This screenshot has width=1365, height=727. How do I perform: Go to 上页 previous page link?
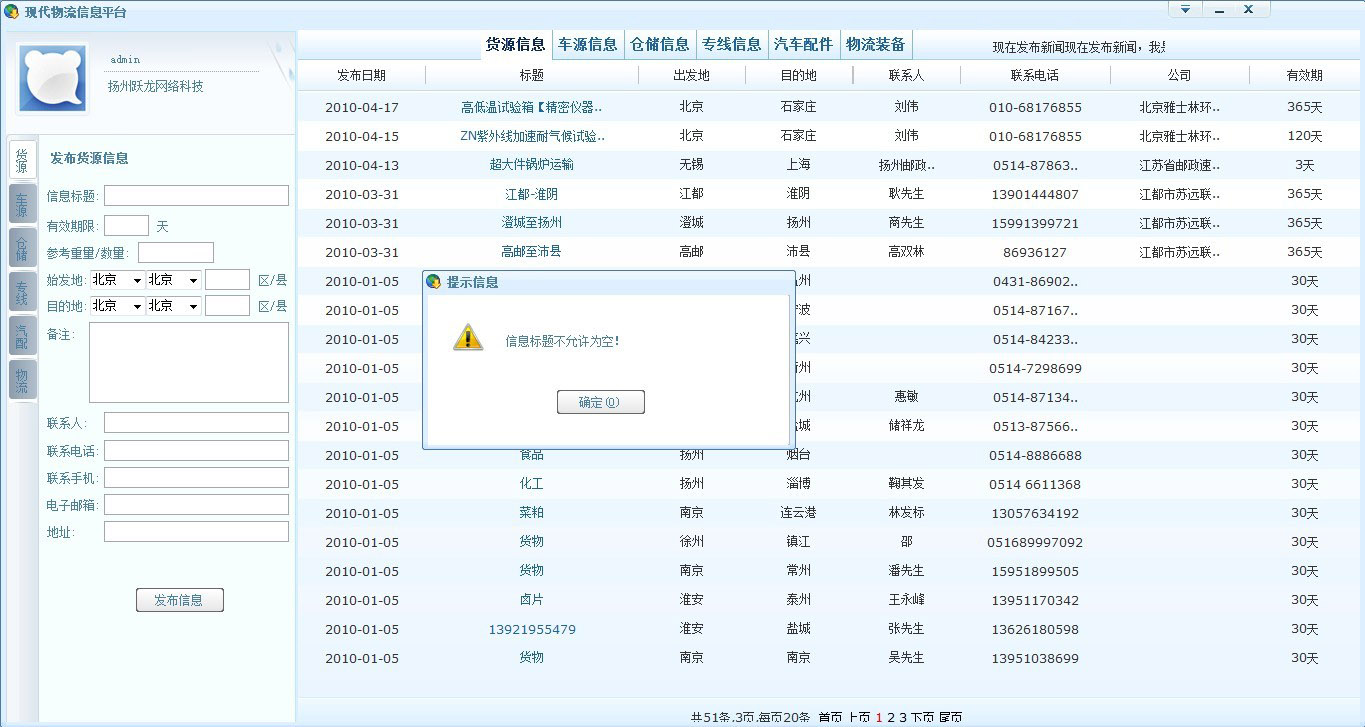tap(859, 718)
